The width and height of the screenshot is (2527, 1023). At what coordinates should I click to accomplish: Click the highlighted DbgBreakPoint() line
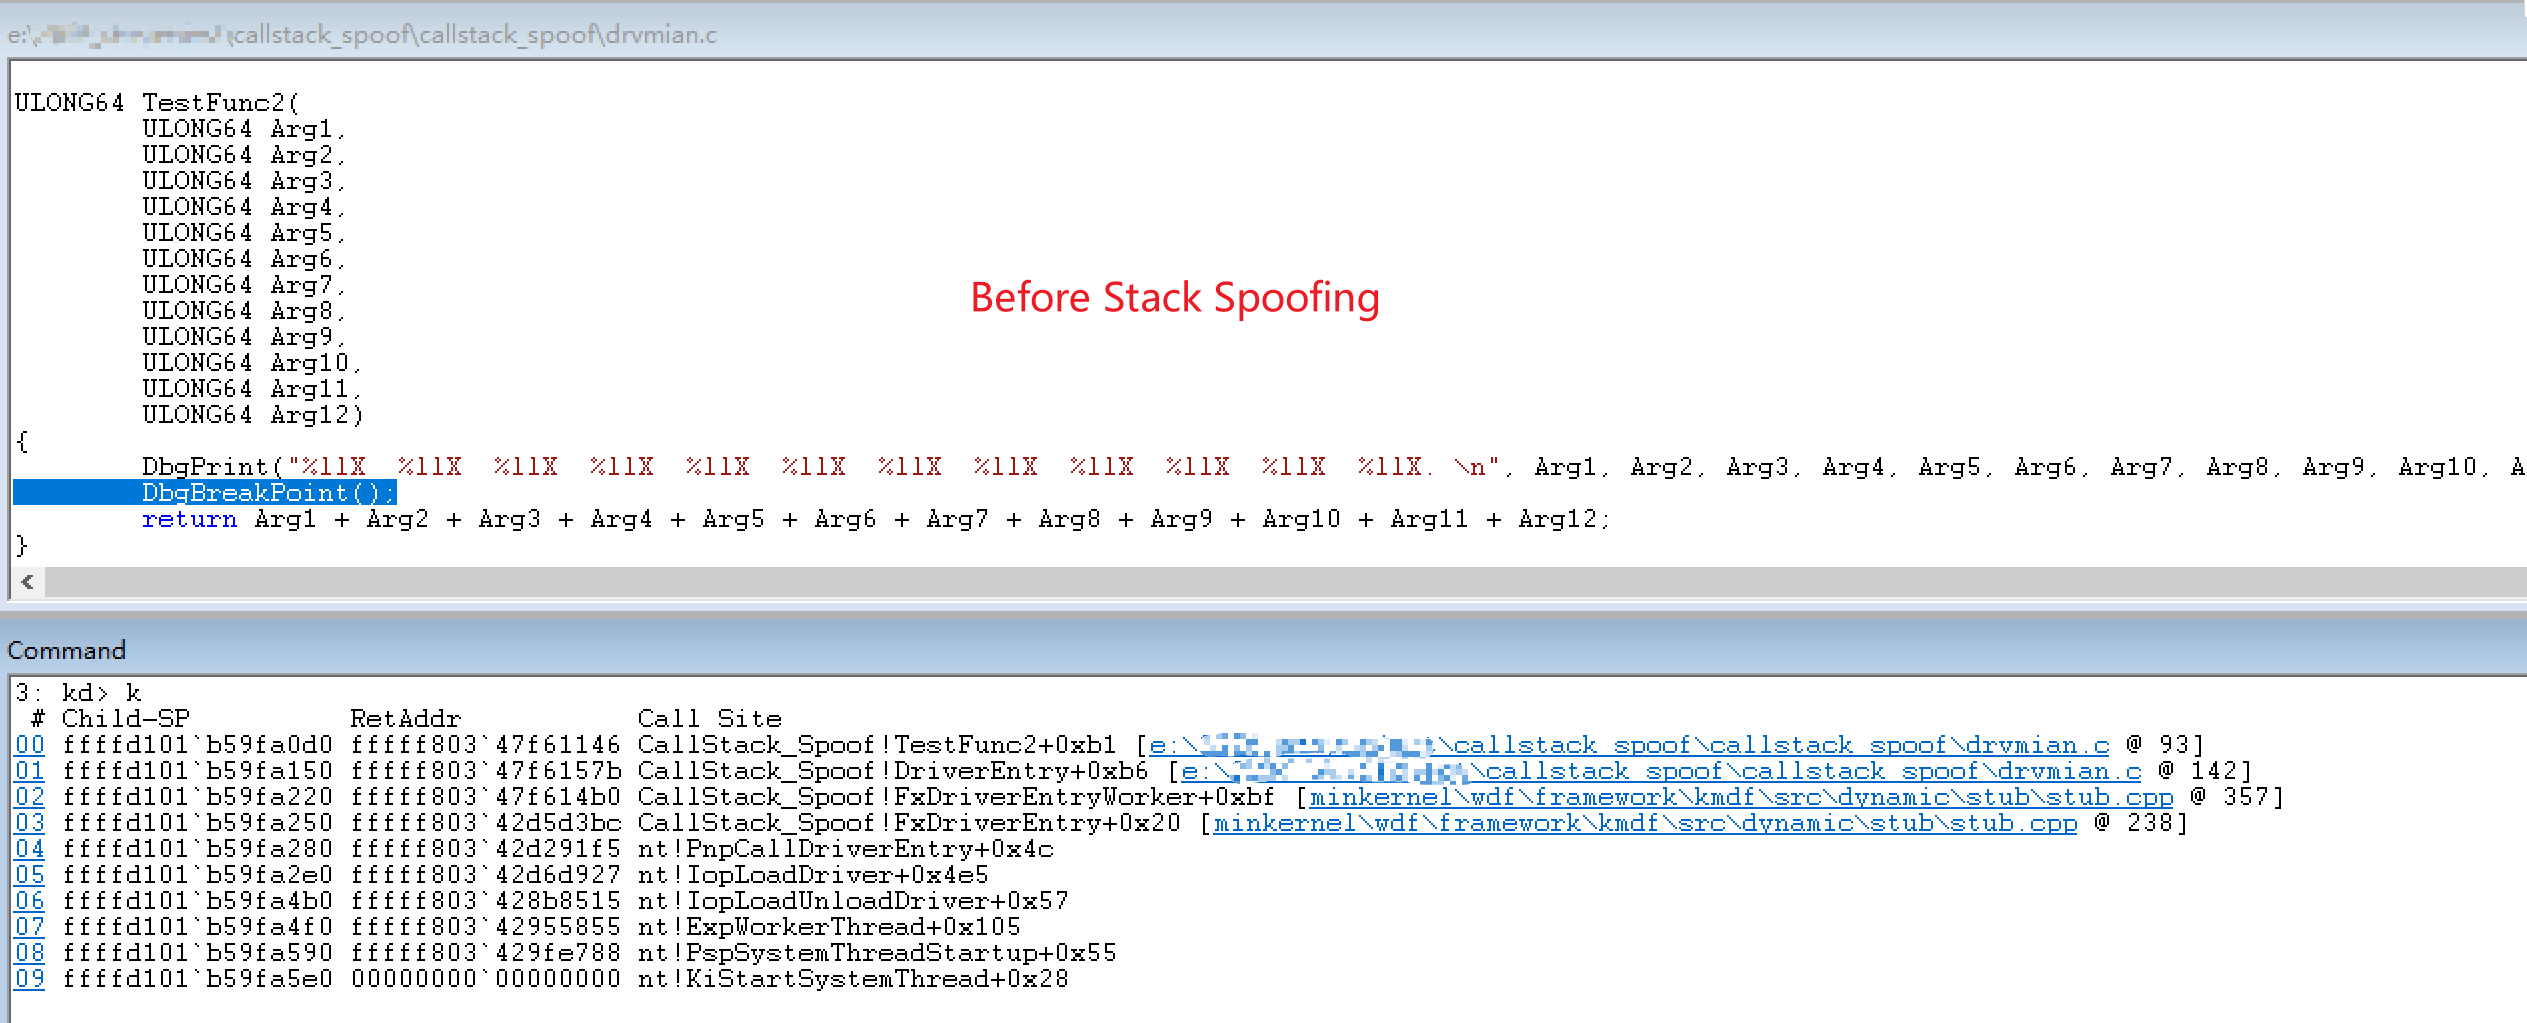coord(205,493)
